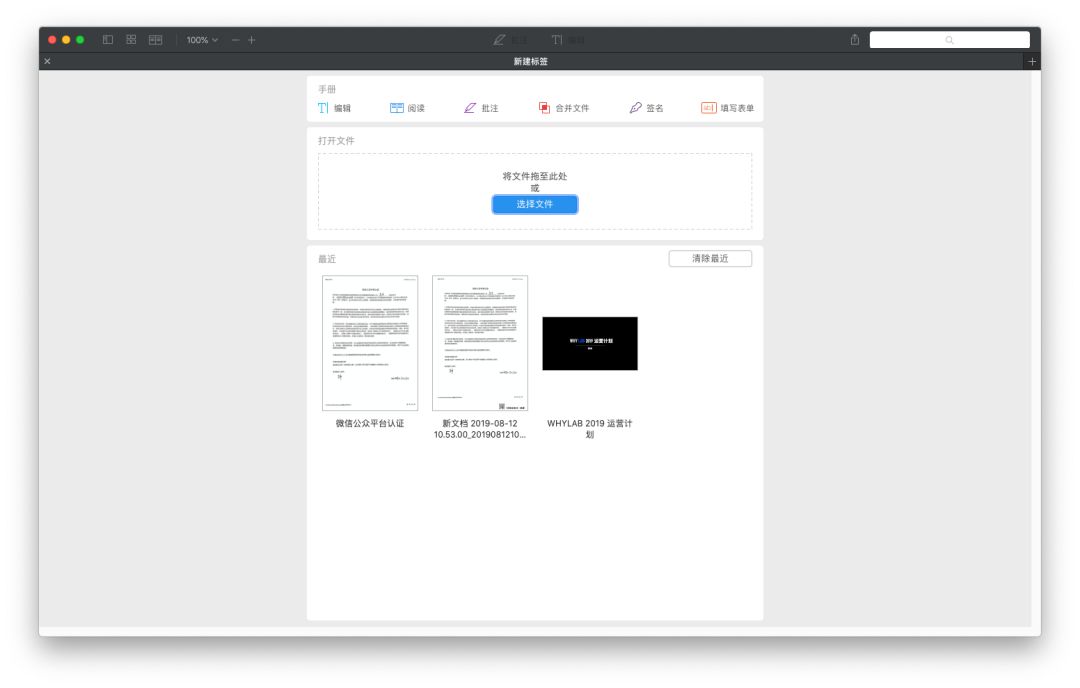Select the text edit tool in title bar
The image size is (1080, 688).
coord(568,40)
